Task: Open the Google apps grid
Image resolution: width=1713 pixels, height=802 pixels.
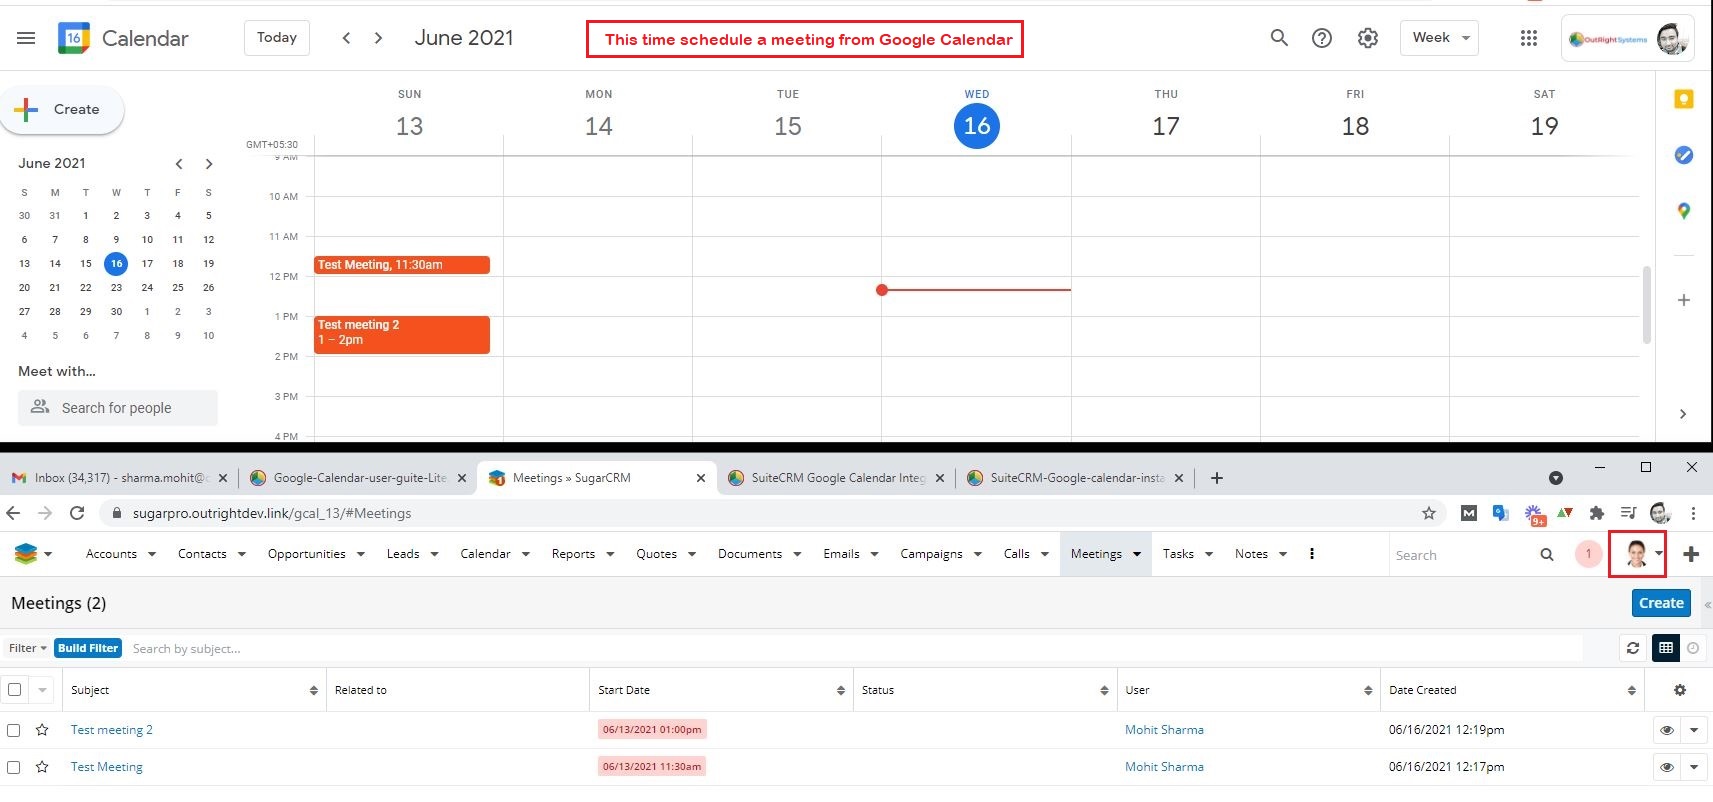Action: pos(1529,38)
